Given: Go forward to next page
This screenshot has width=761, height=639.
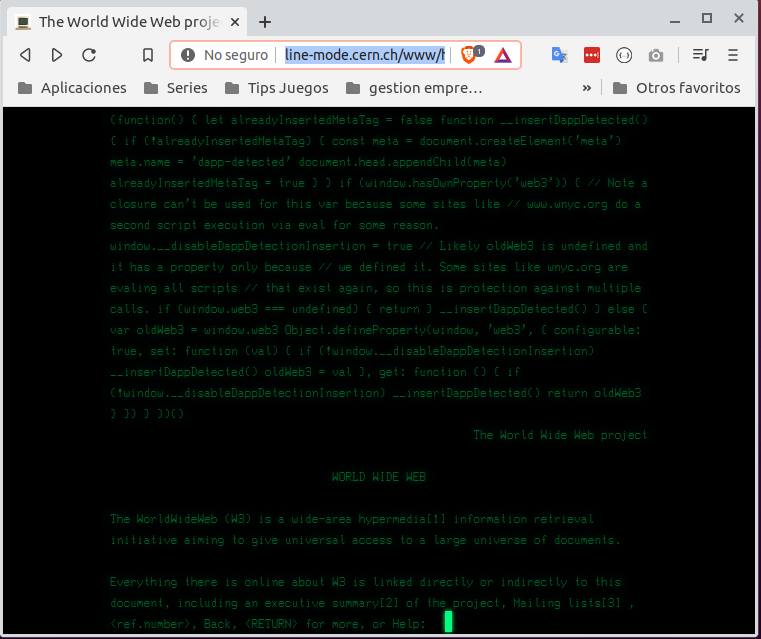Looking at the screenshot, I should point(57,55).
